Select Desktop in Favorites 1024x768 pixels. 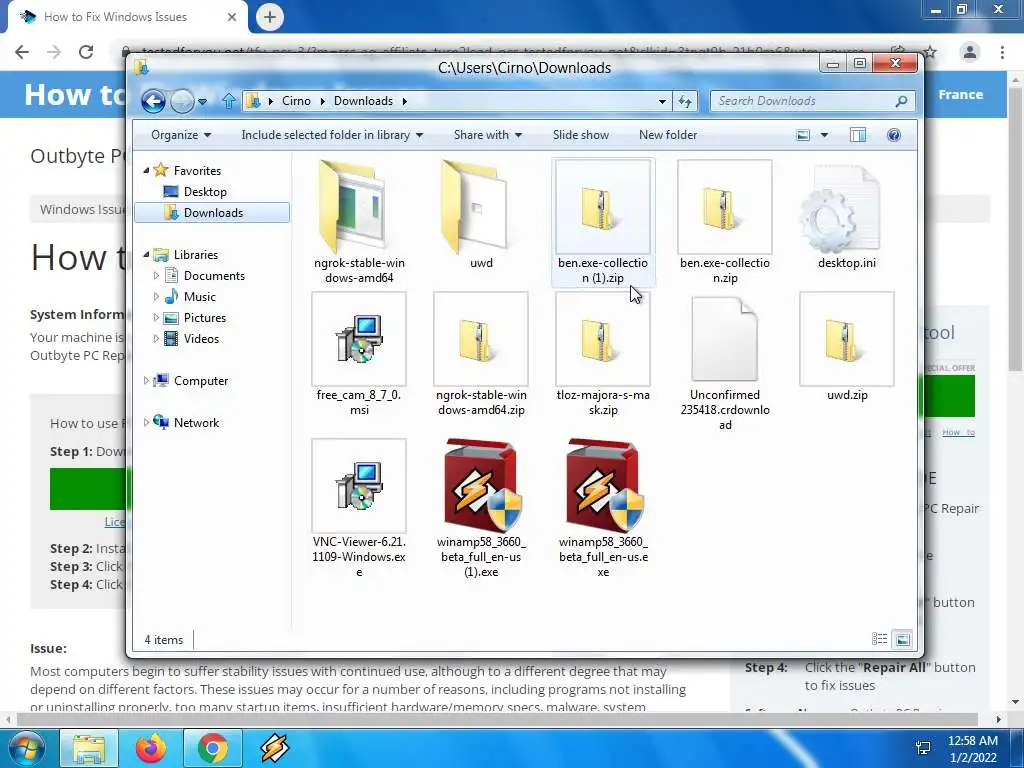point(205,191)
